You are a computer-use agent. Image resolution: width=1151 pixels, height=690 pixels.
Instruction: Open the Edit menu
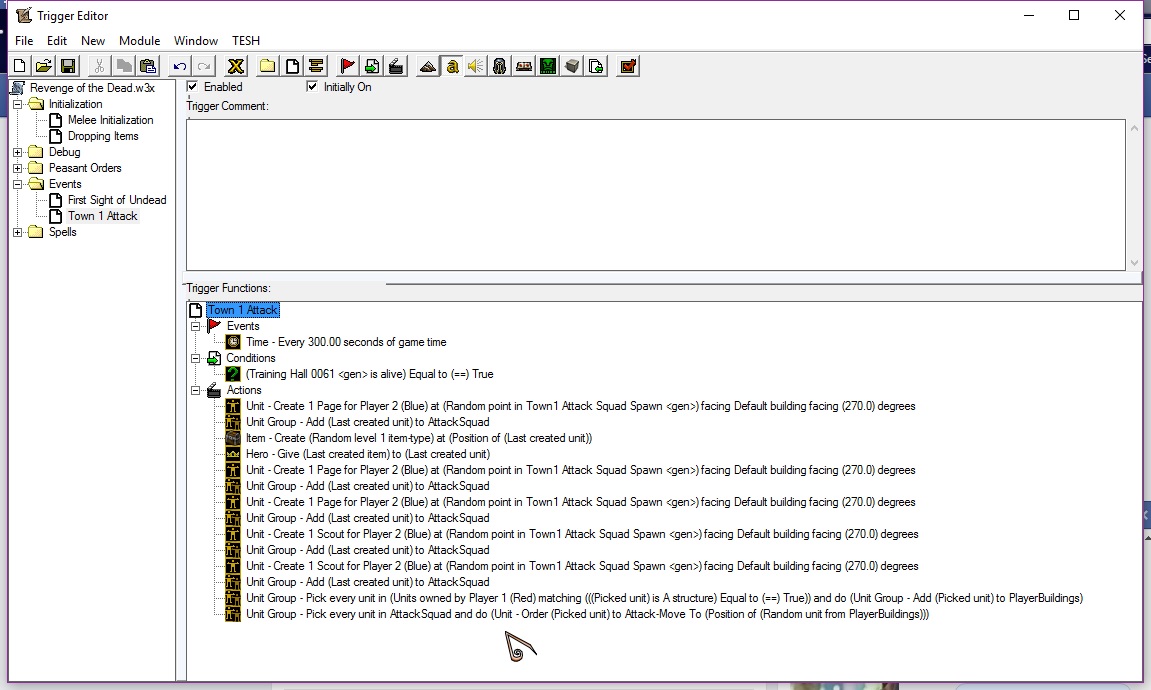coord(57,41)
